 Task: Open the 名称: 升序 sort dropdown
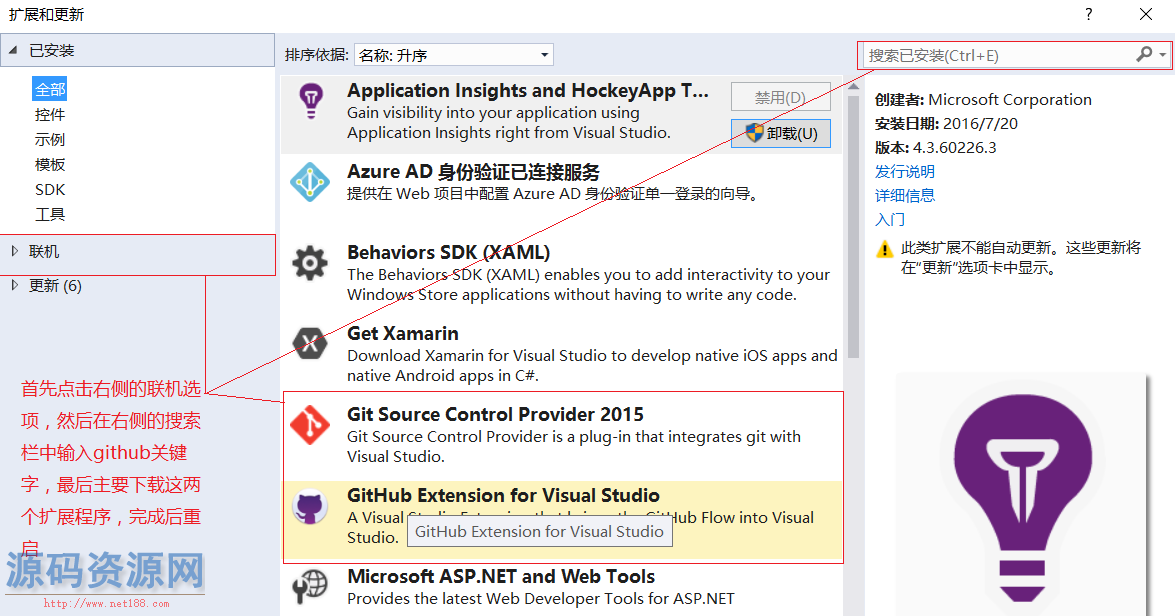point(454,55)
